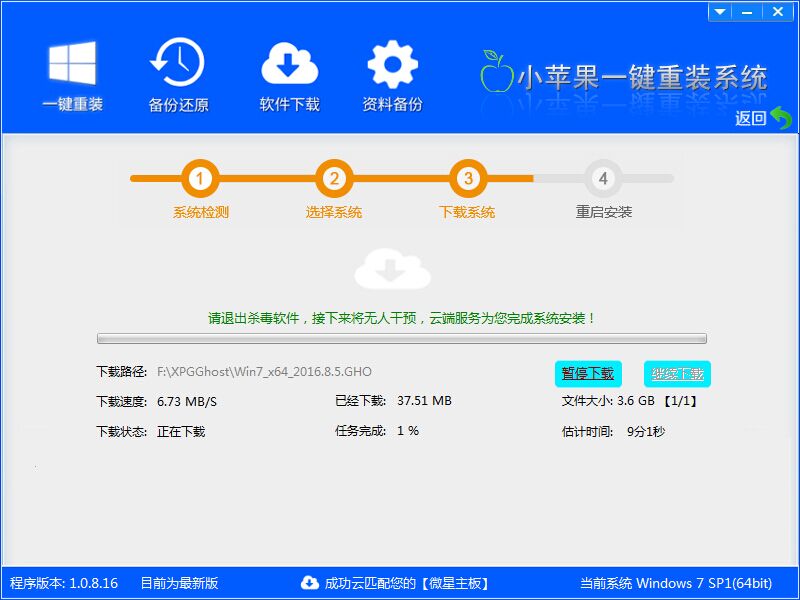Click the 备份还原 tab label

179,105
